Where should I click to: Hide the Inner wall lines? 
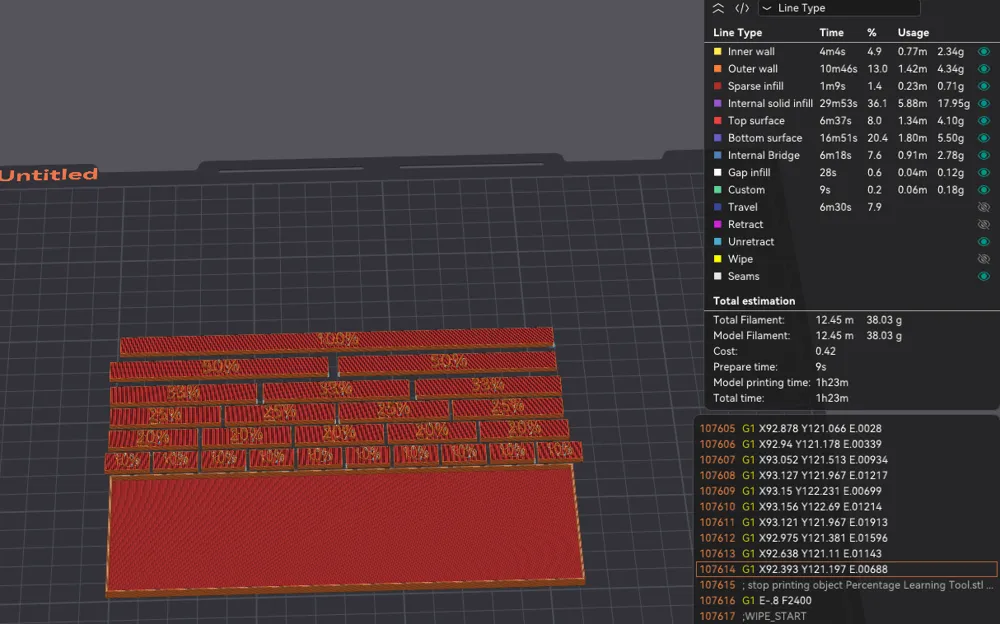[984, 51]
